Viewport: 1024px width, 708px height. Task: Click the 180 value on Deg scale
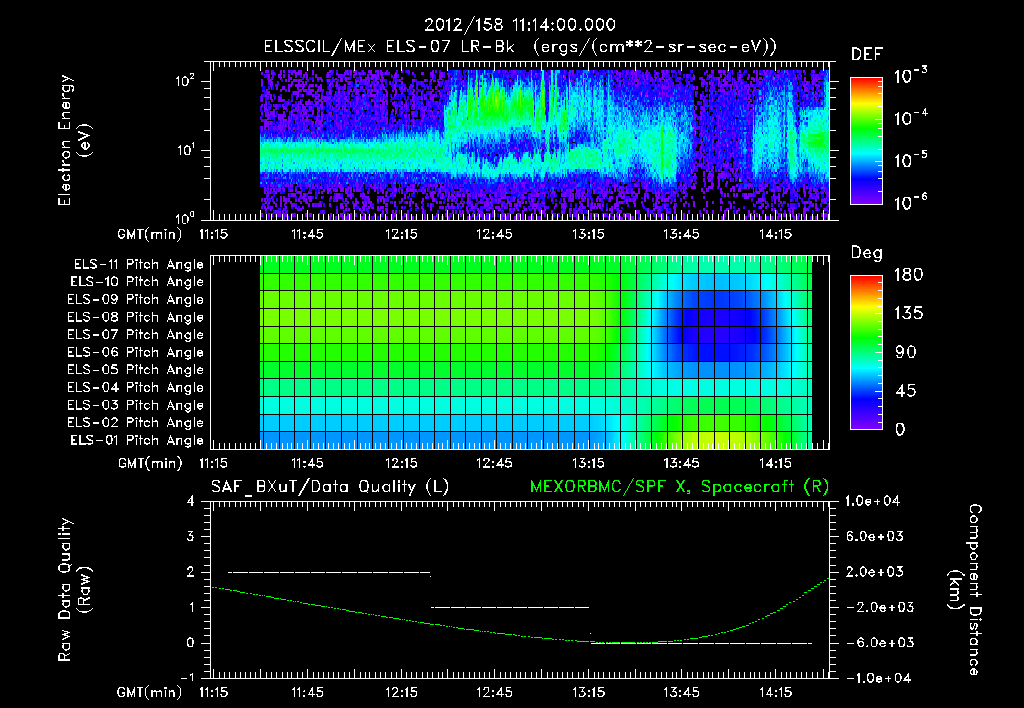point(908,275)
